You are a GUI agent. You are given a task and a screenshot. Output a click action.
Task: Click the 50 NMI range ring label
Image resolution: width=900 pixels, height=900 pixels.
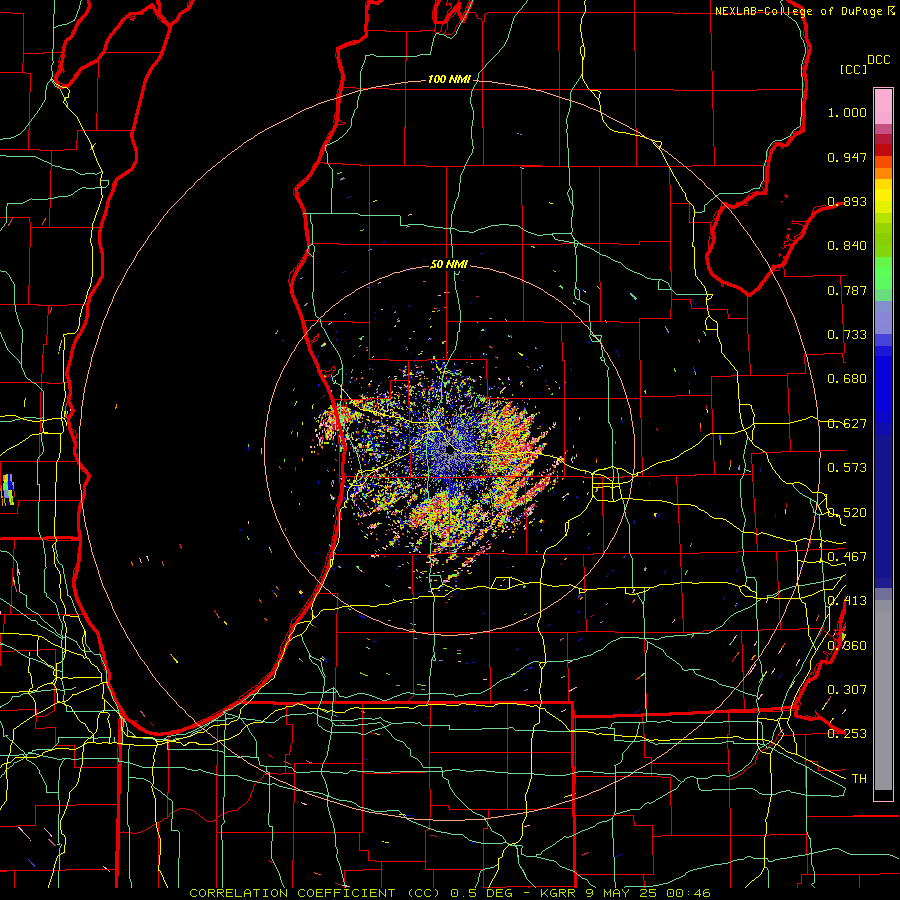449,264
